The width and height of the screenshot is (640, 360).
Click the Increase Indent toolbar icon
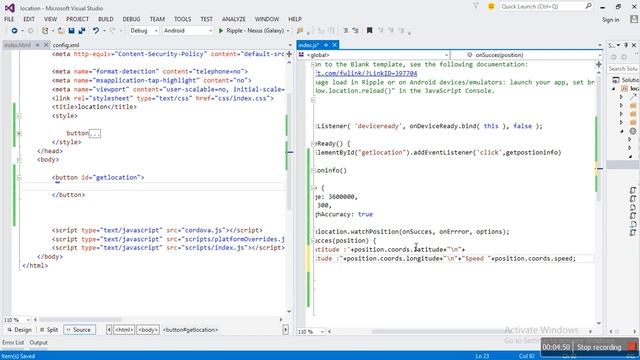pyautogui.click(x=356, y=31)
